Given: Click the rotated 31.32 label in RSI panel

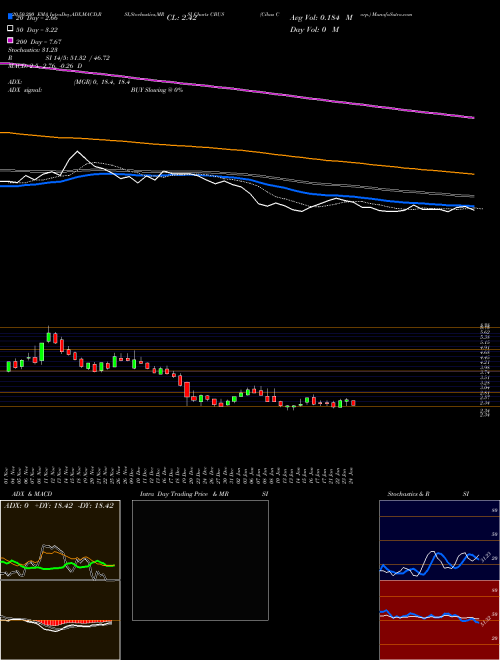Looking at the screenshot, I should pos(485,622).
